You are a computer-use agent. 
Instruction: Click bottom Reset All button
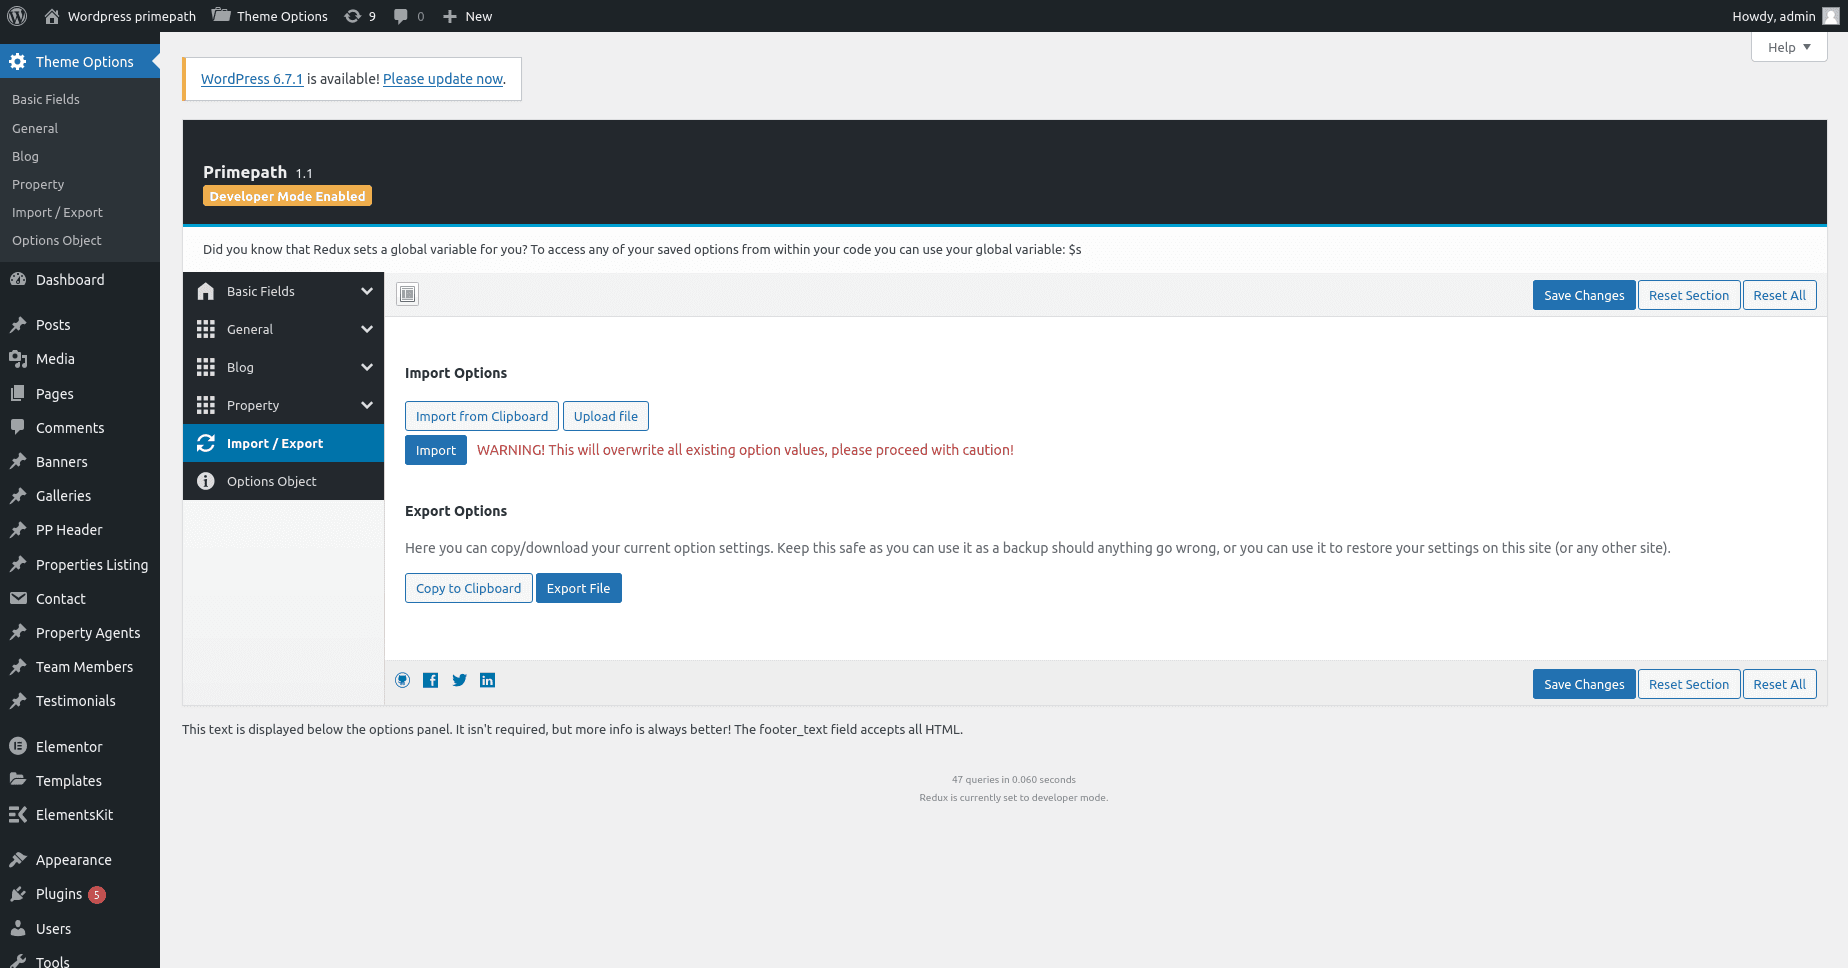coord(1780,684)
